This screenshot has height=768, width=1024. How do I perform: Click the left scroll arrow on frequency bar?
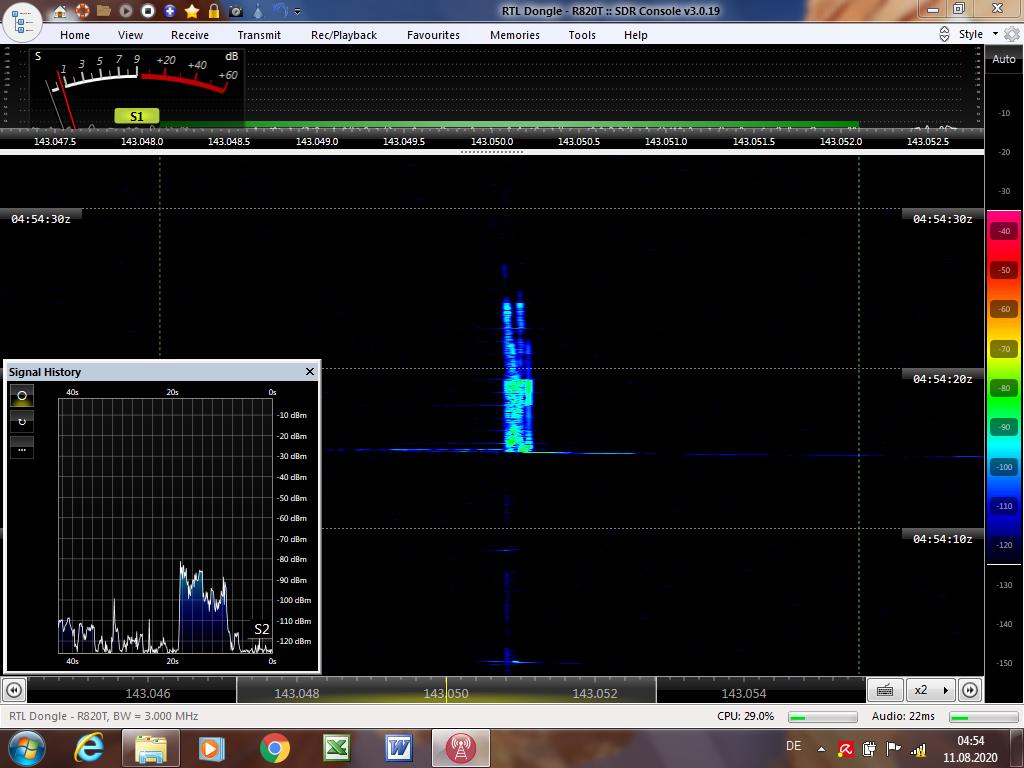point(14,690)
